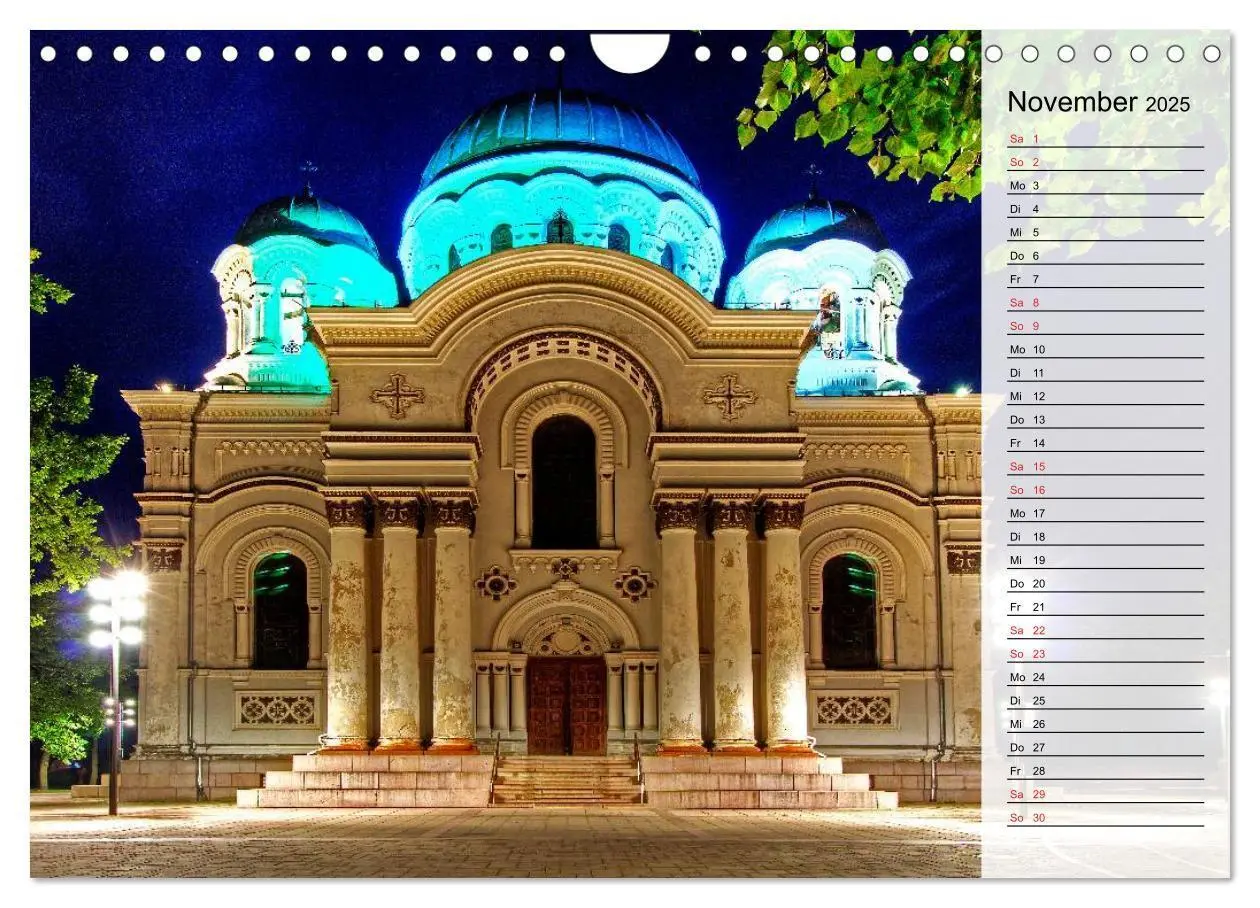Select the Fr 21 calendar row
1260x908 pixels.
tap(1105, 607)
